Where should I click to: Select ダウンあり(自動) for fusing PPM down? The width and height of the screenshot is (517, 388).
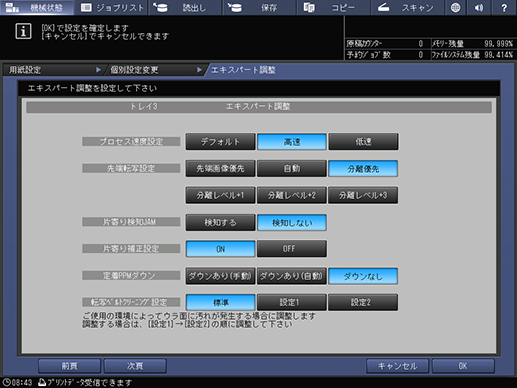292,276
